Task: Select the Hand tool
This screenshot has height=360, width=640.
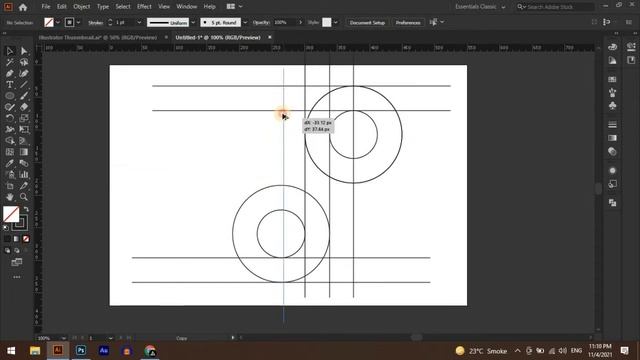Action: pos(10,197)
